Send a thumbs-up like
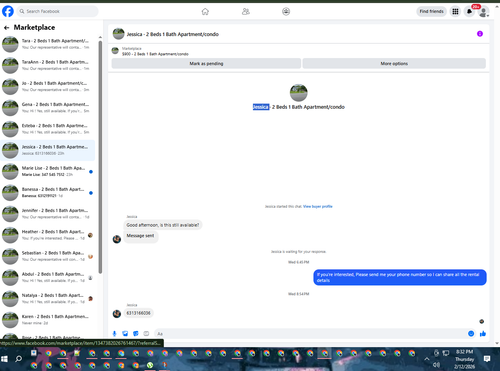500x371 pixels. pyautogui.click(x=483, y=334)
